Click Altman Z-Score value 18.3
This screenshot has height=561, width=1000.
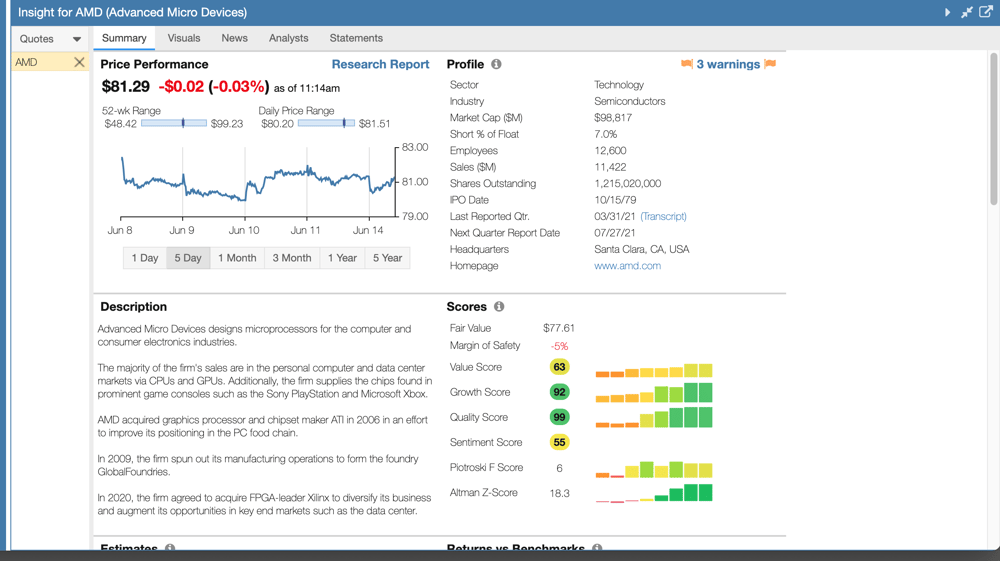tap(559, 493)
